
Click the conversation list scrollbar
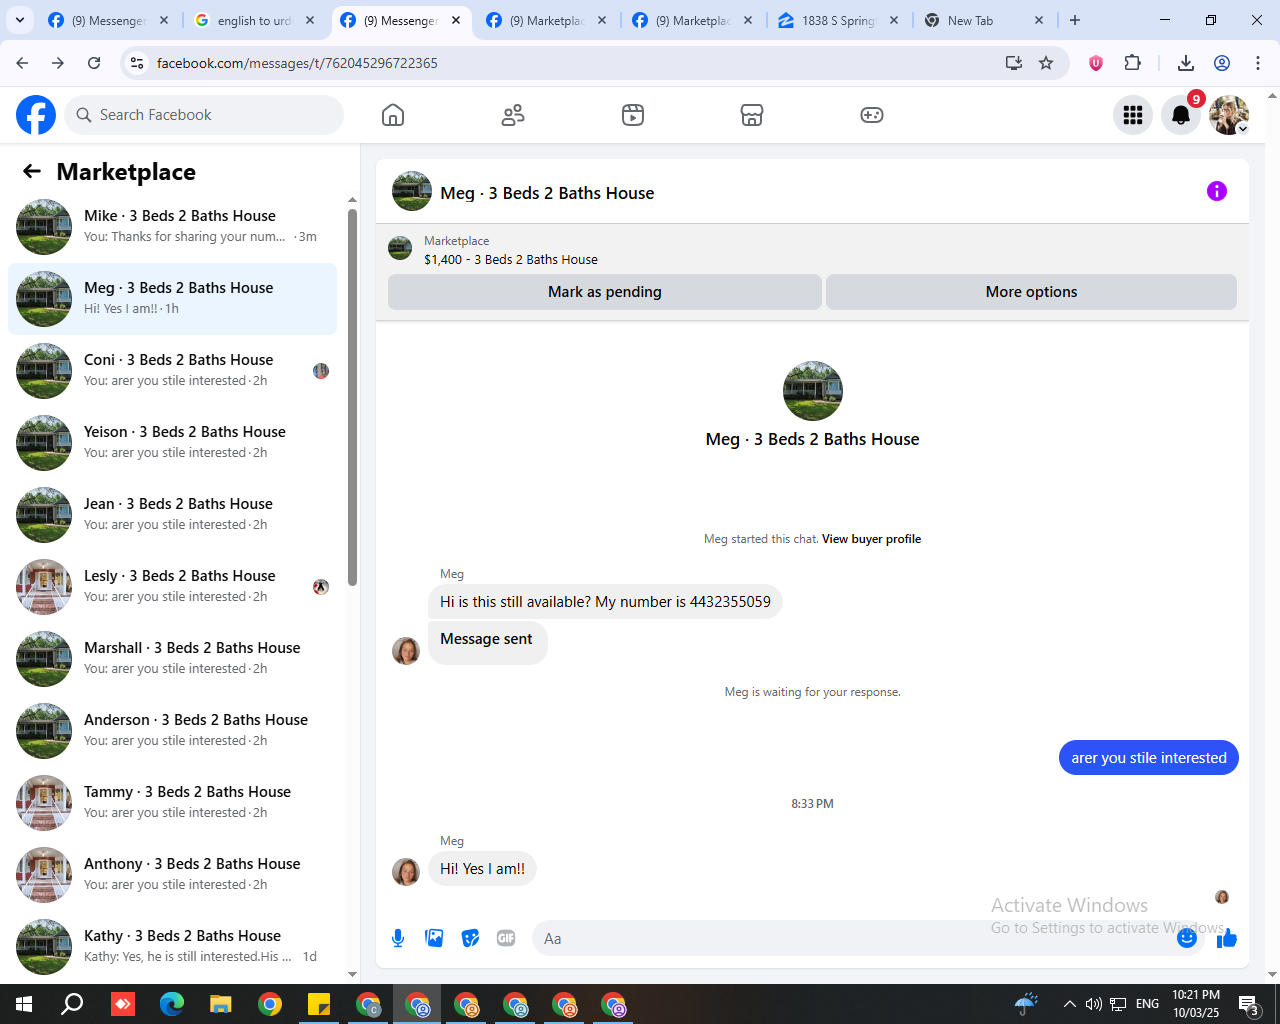click(352, 397)
